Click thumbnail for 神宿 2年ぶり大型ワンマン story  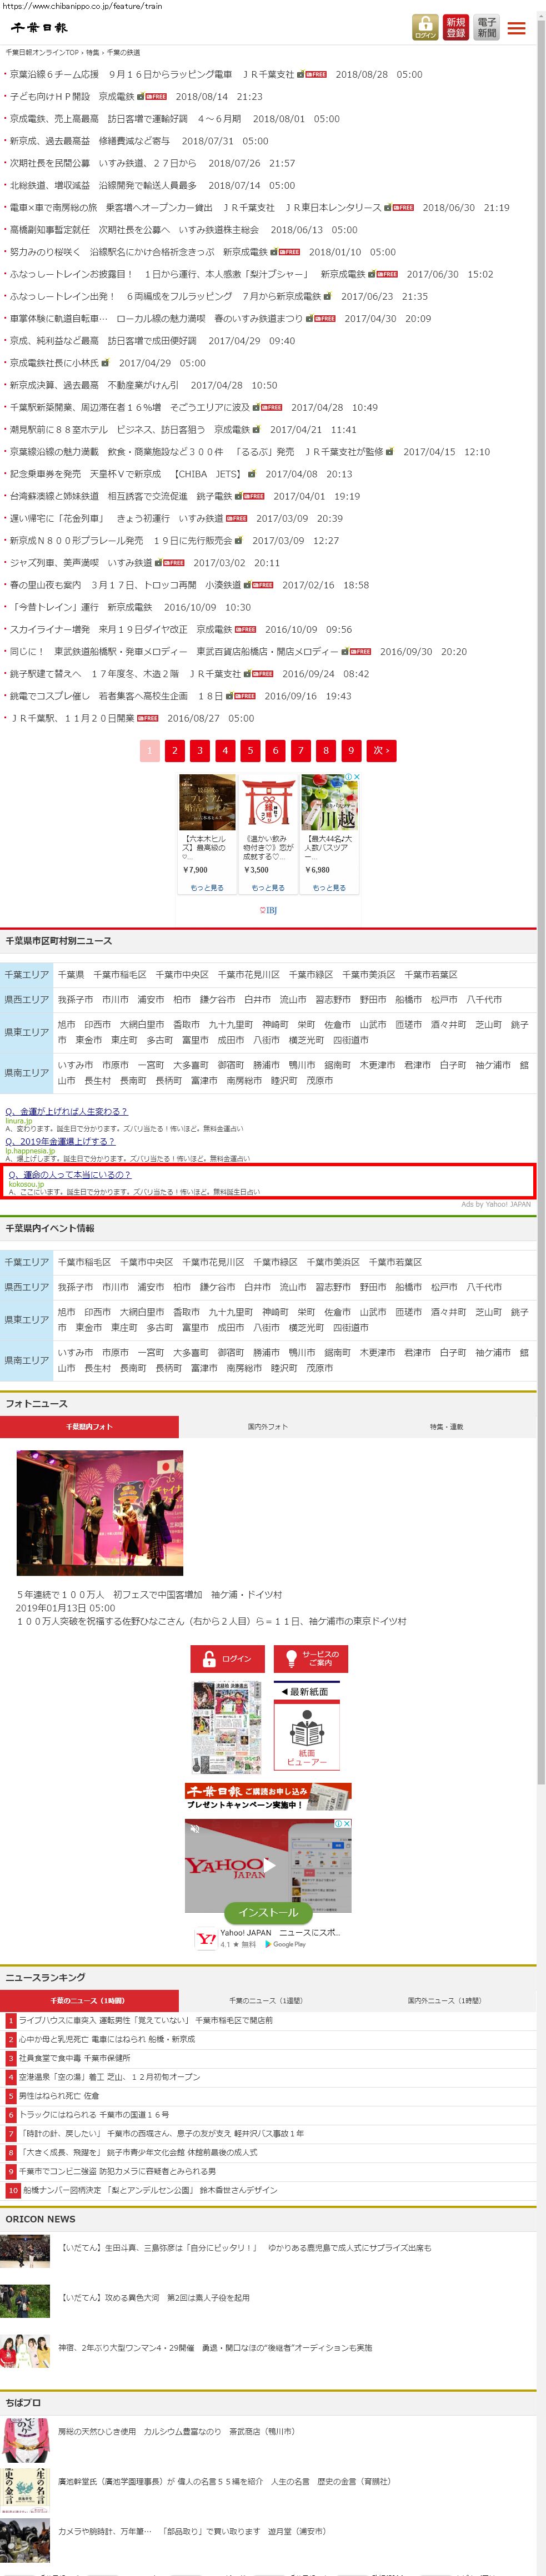(24, 2351)
